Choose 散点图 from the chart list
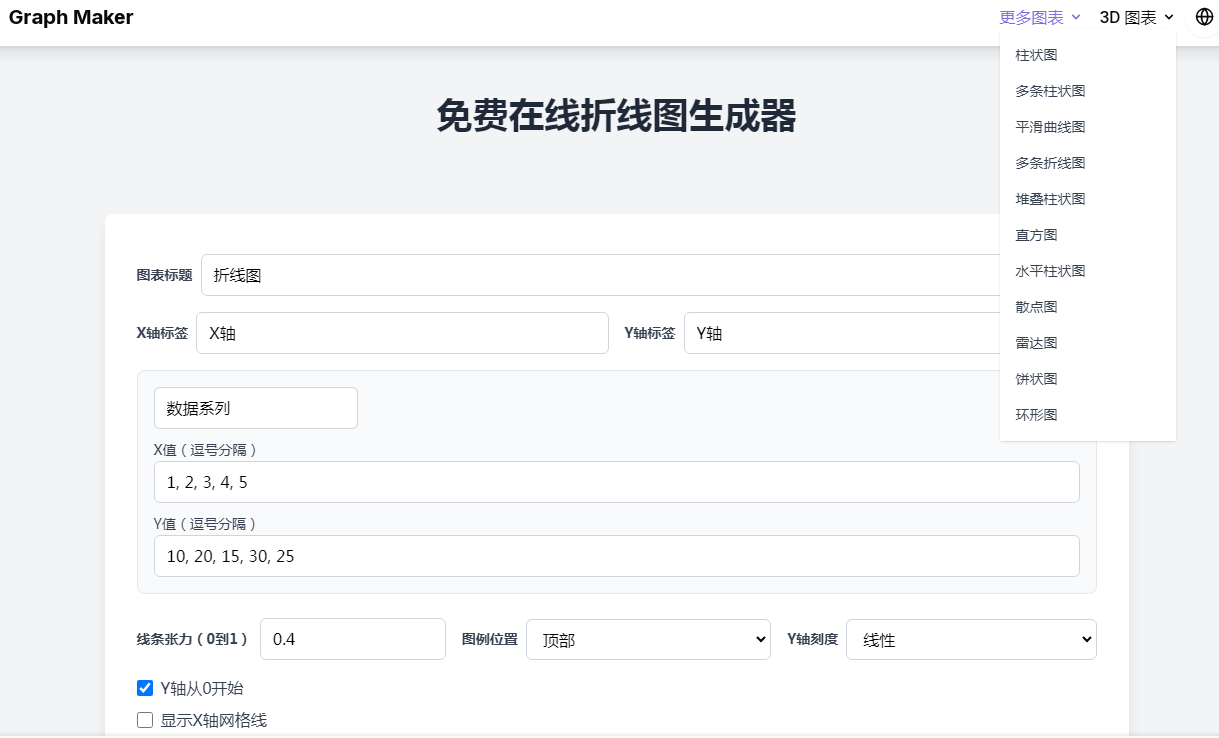1219x738 pixels. 1036,307
